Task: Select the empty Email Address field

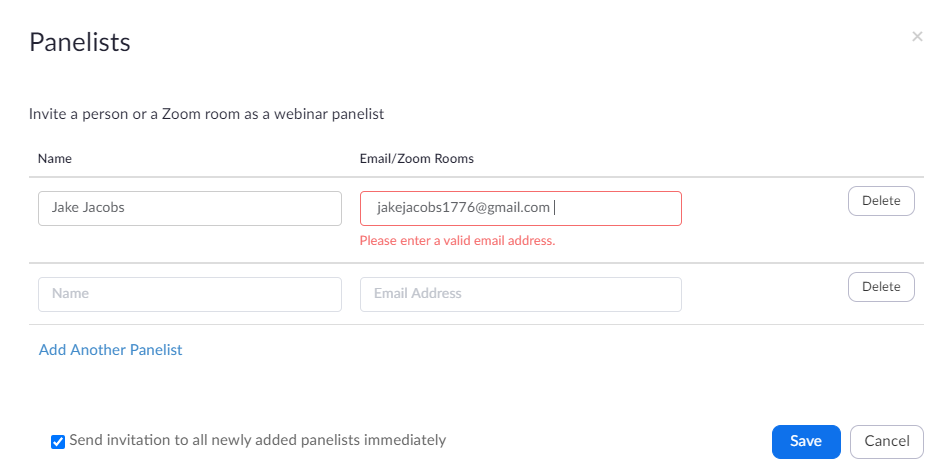Action: click(520, 294)
